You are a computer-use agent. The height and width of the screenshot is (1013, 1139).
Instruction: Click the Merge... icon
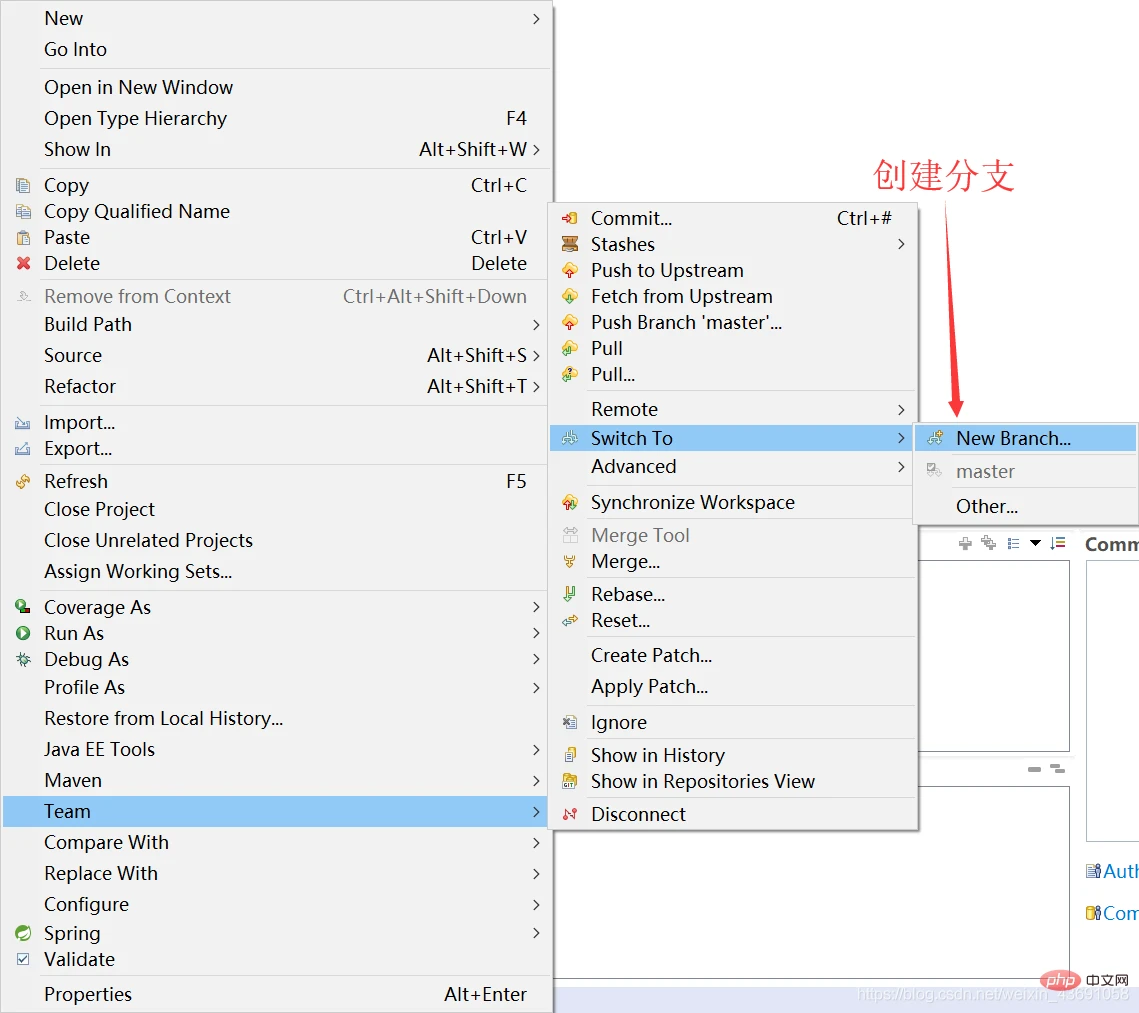click(570, 561)
